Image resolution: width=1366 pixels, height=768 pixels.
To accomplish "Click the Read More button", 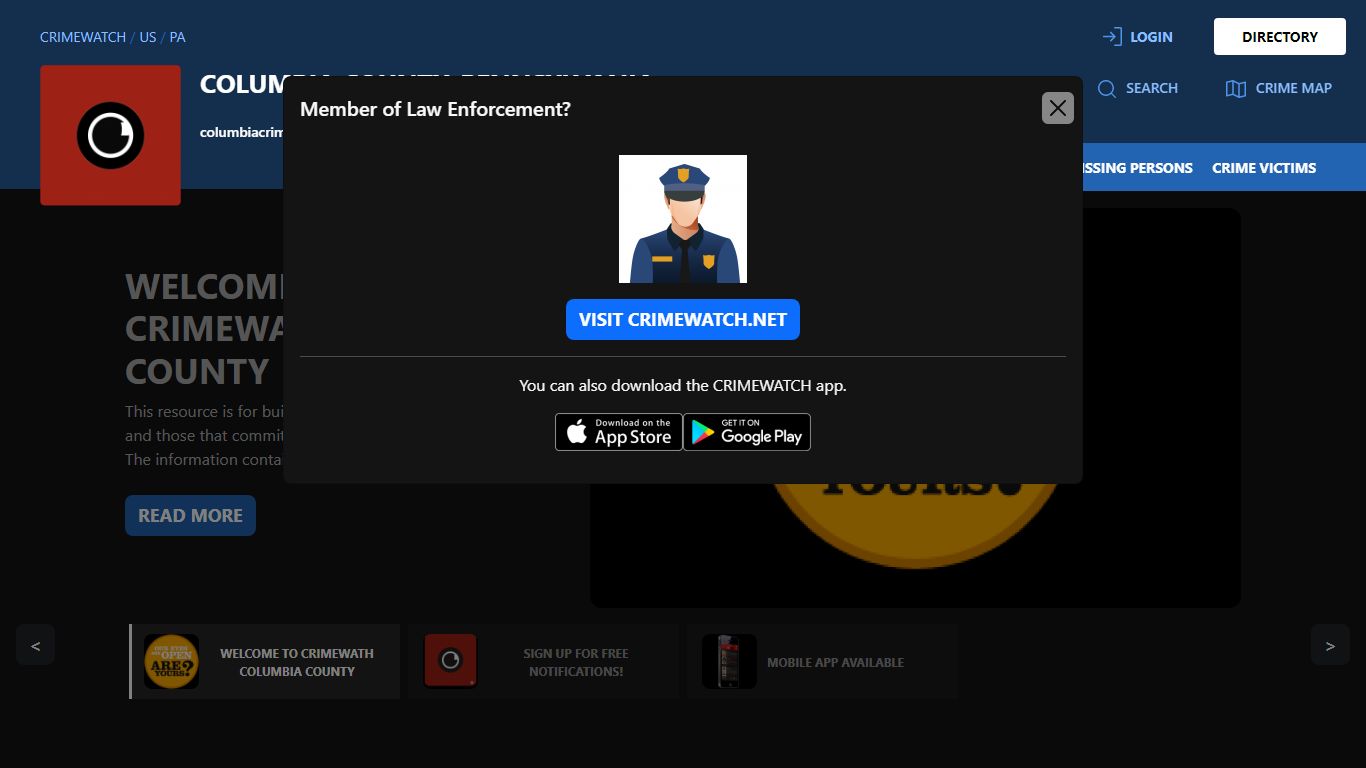I will pyautogui.click(x=190, y=515).
